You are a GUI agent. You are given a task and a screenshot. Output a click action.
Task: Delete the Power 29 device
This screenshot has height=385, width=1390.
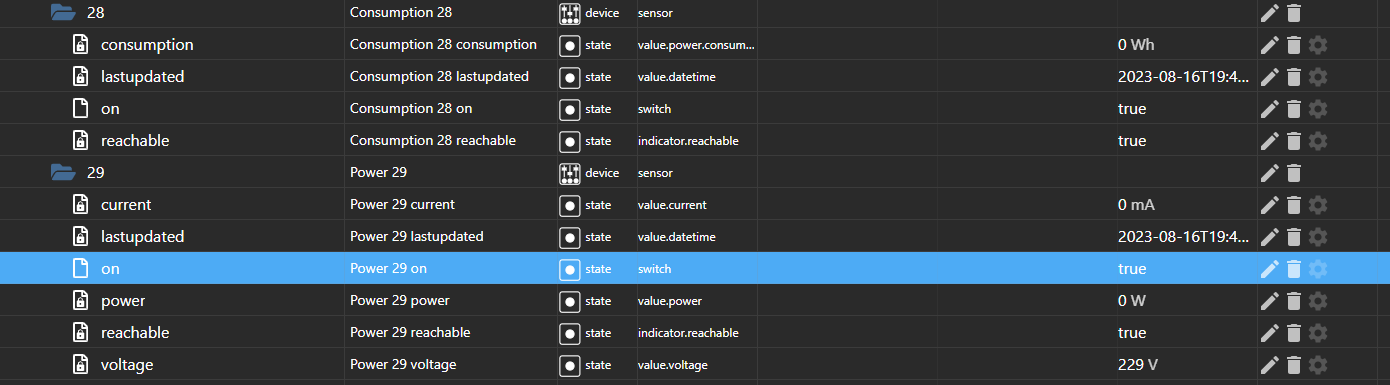1294,173
